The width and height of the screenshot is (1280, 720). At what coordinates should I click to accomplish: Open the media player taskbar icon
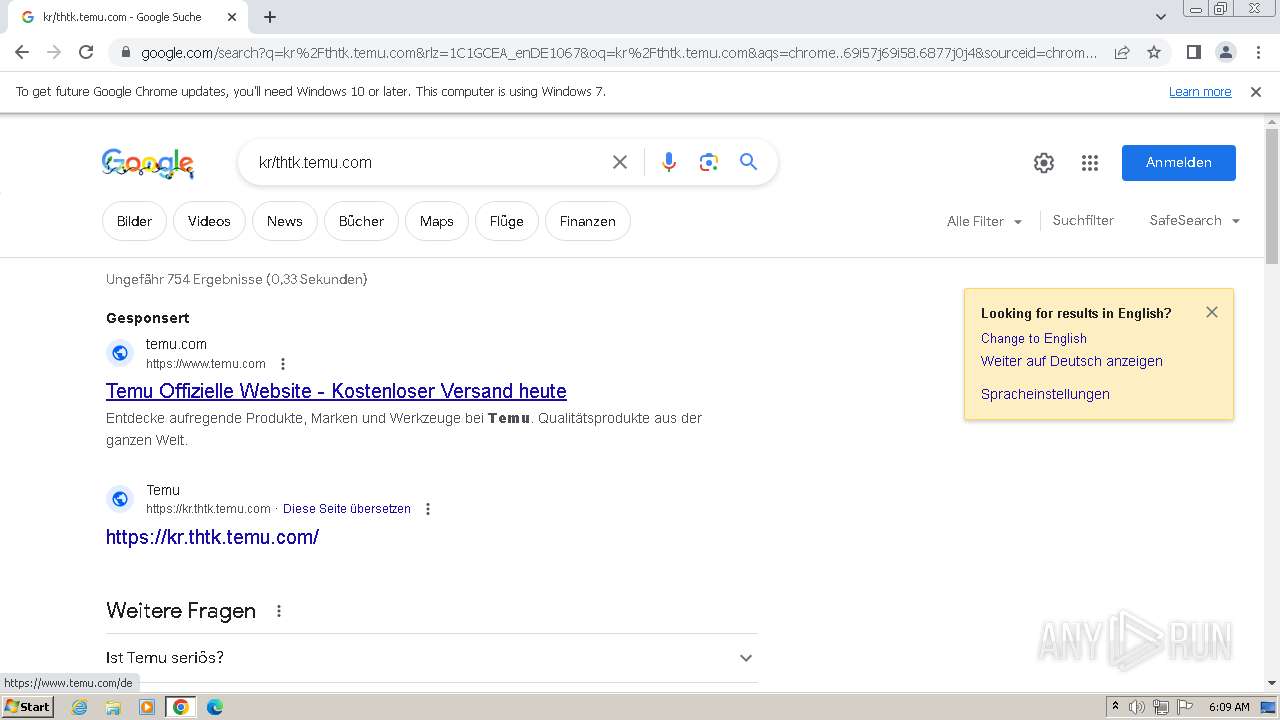click(147, 707)
